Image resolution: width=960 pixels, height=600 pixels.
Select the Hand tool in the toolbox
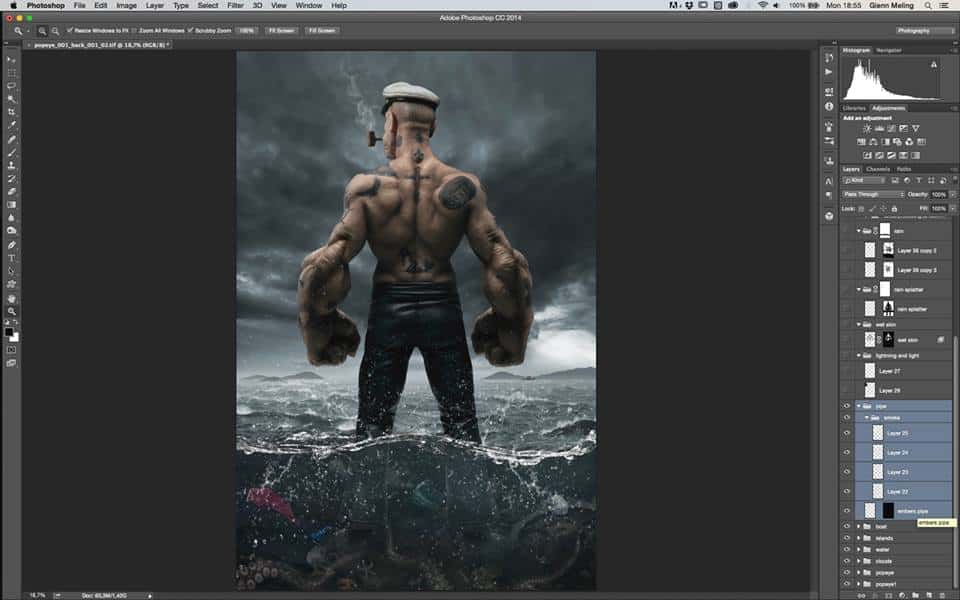tap(11, 298)
